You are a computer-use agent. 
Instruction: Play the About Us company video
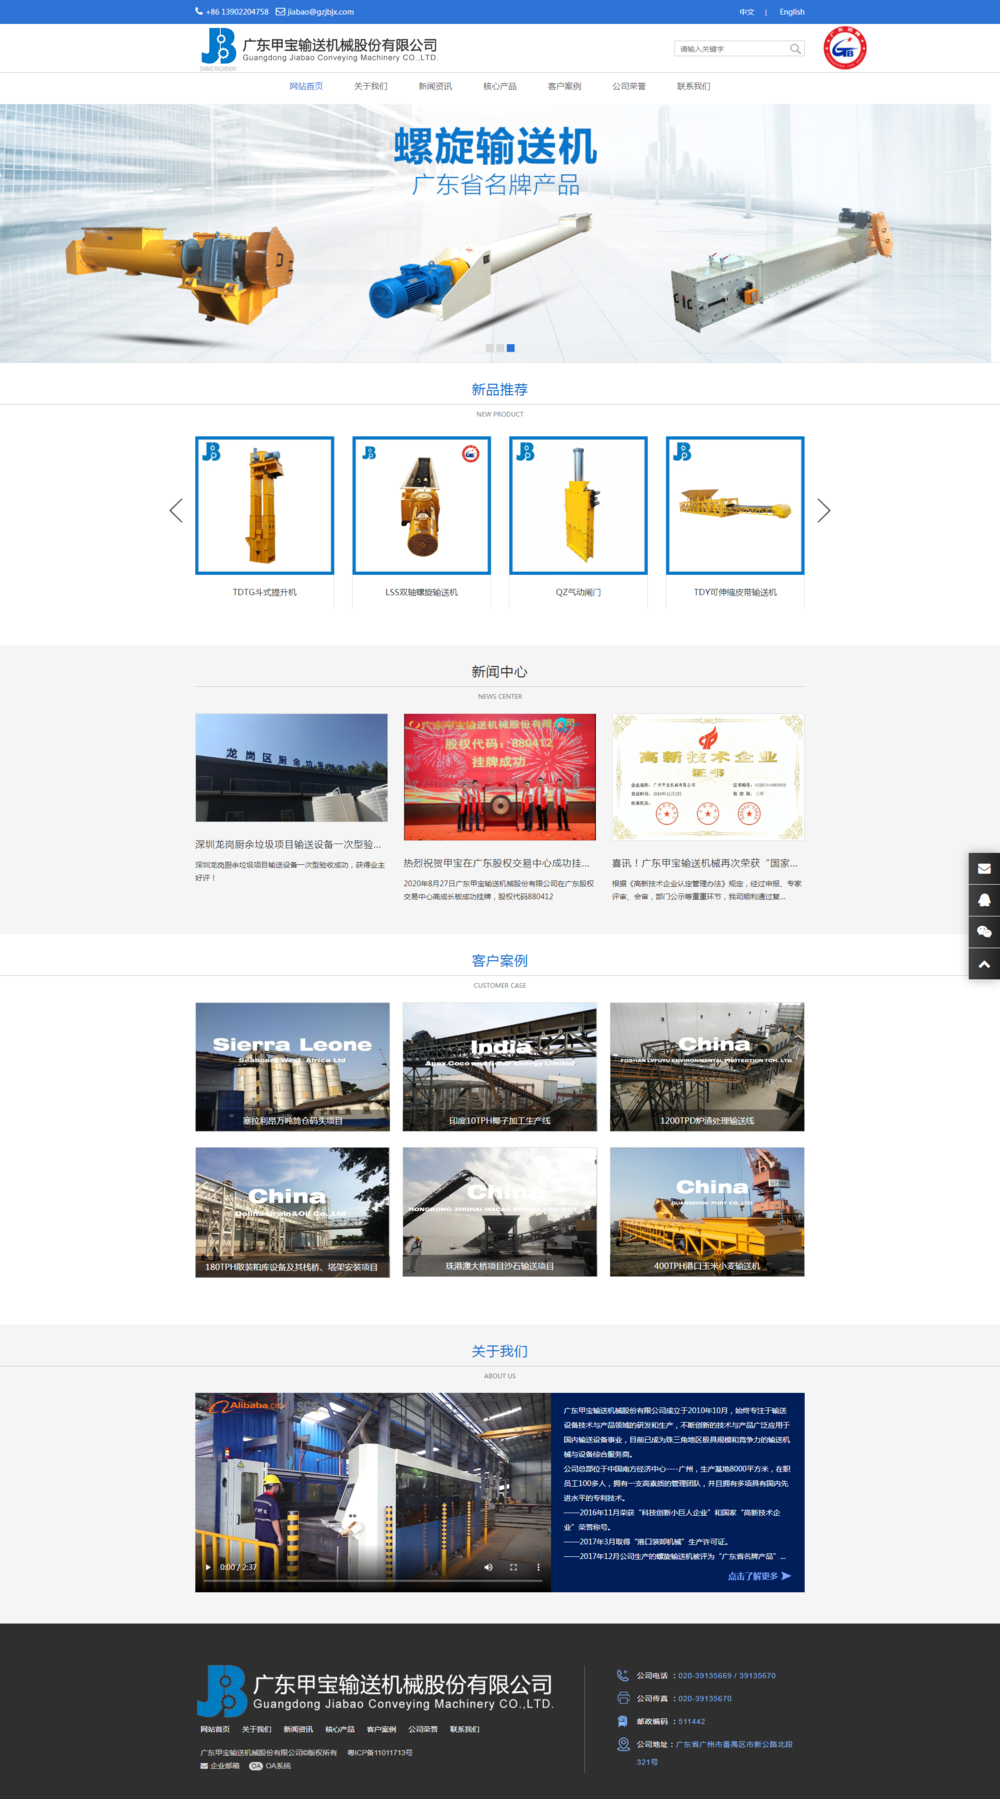coord(208,1567)
